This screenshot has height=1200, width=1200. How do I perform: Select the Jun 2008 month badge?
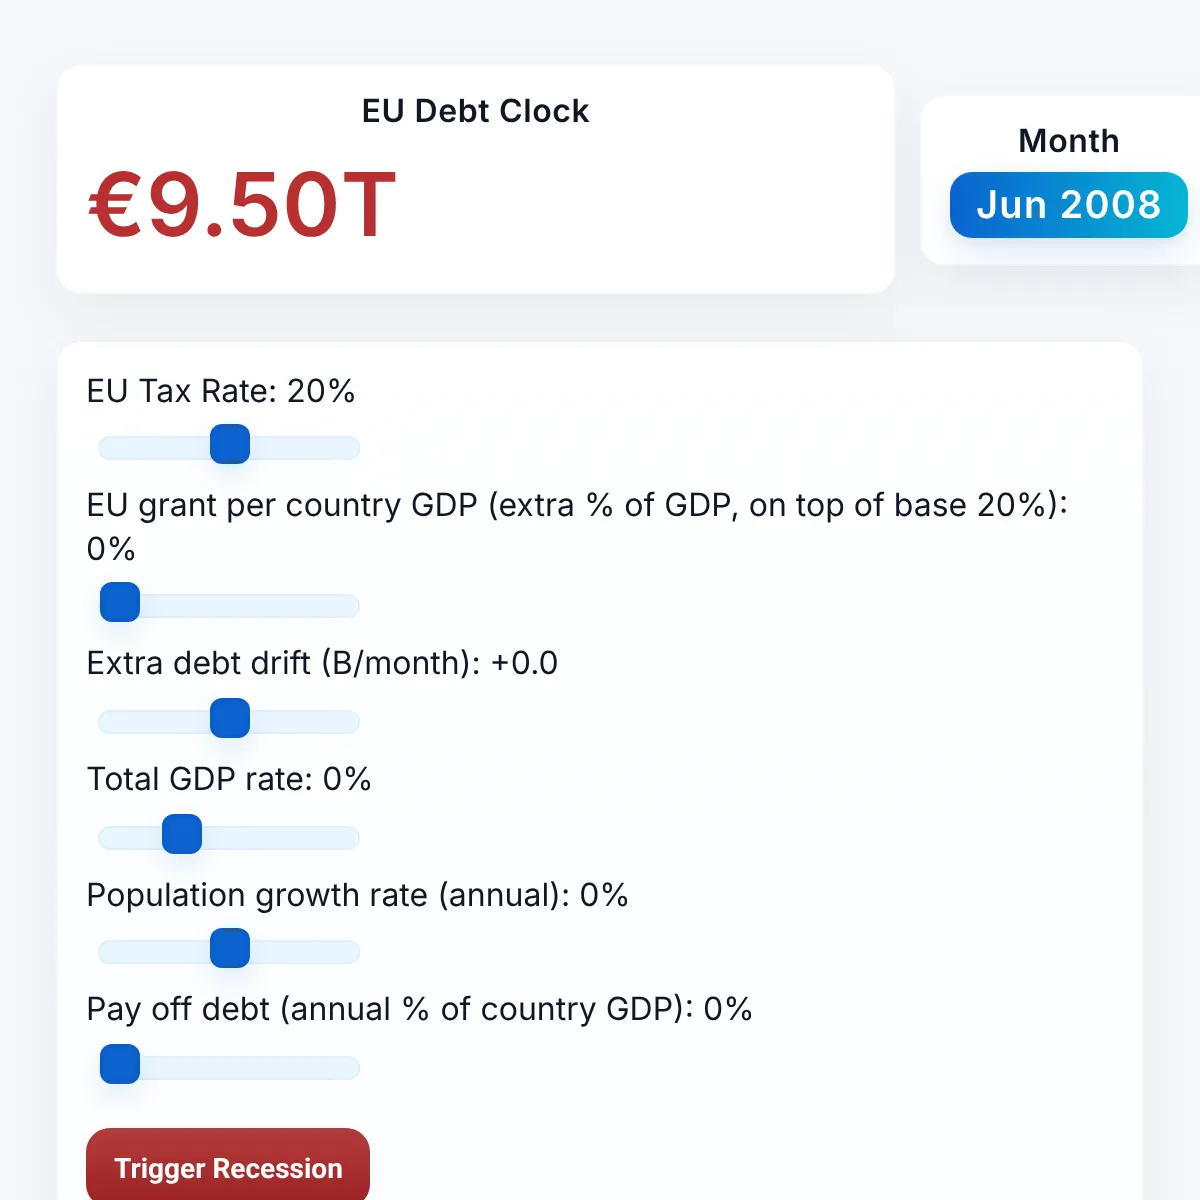coord(1068,205)
